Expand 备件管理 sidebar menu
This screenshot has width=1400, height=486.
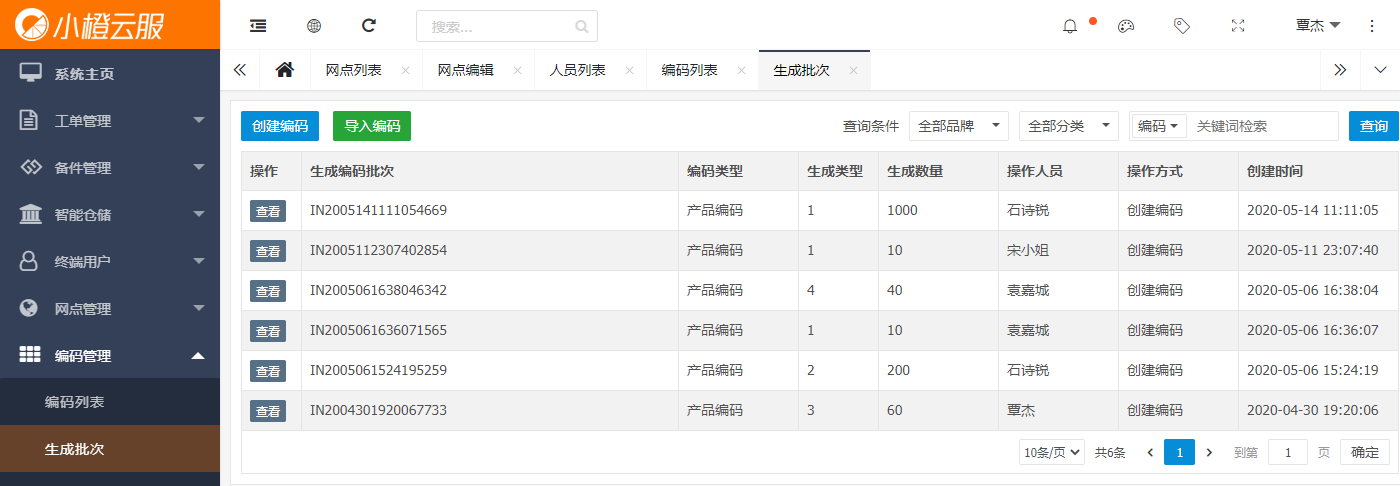click(110, 168)
